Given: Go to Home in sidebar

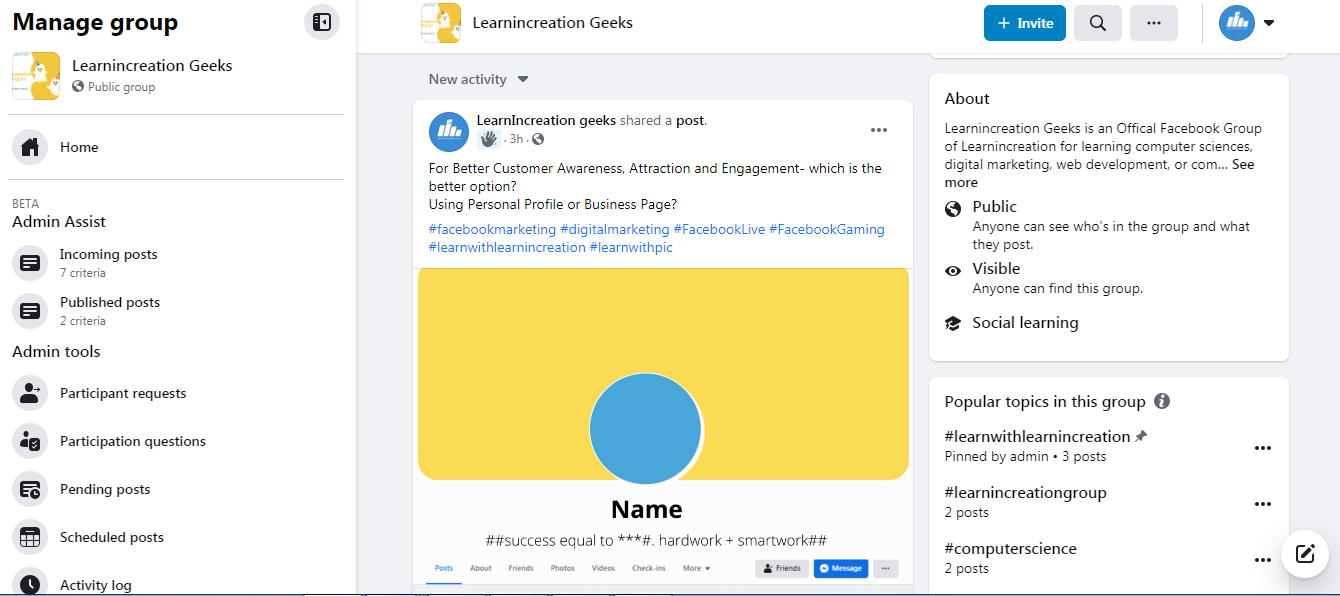Looking at the screenshot, I should [79, 147].
